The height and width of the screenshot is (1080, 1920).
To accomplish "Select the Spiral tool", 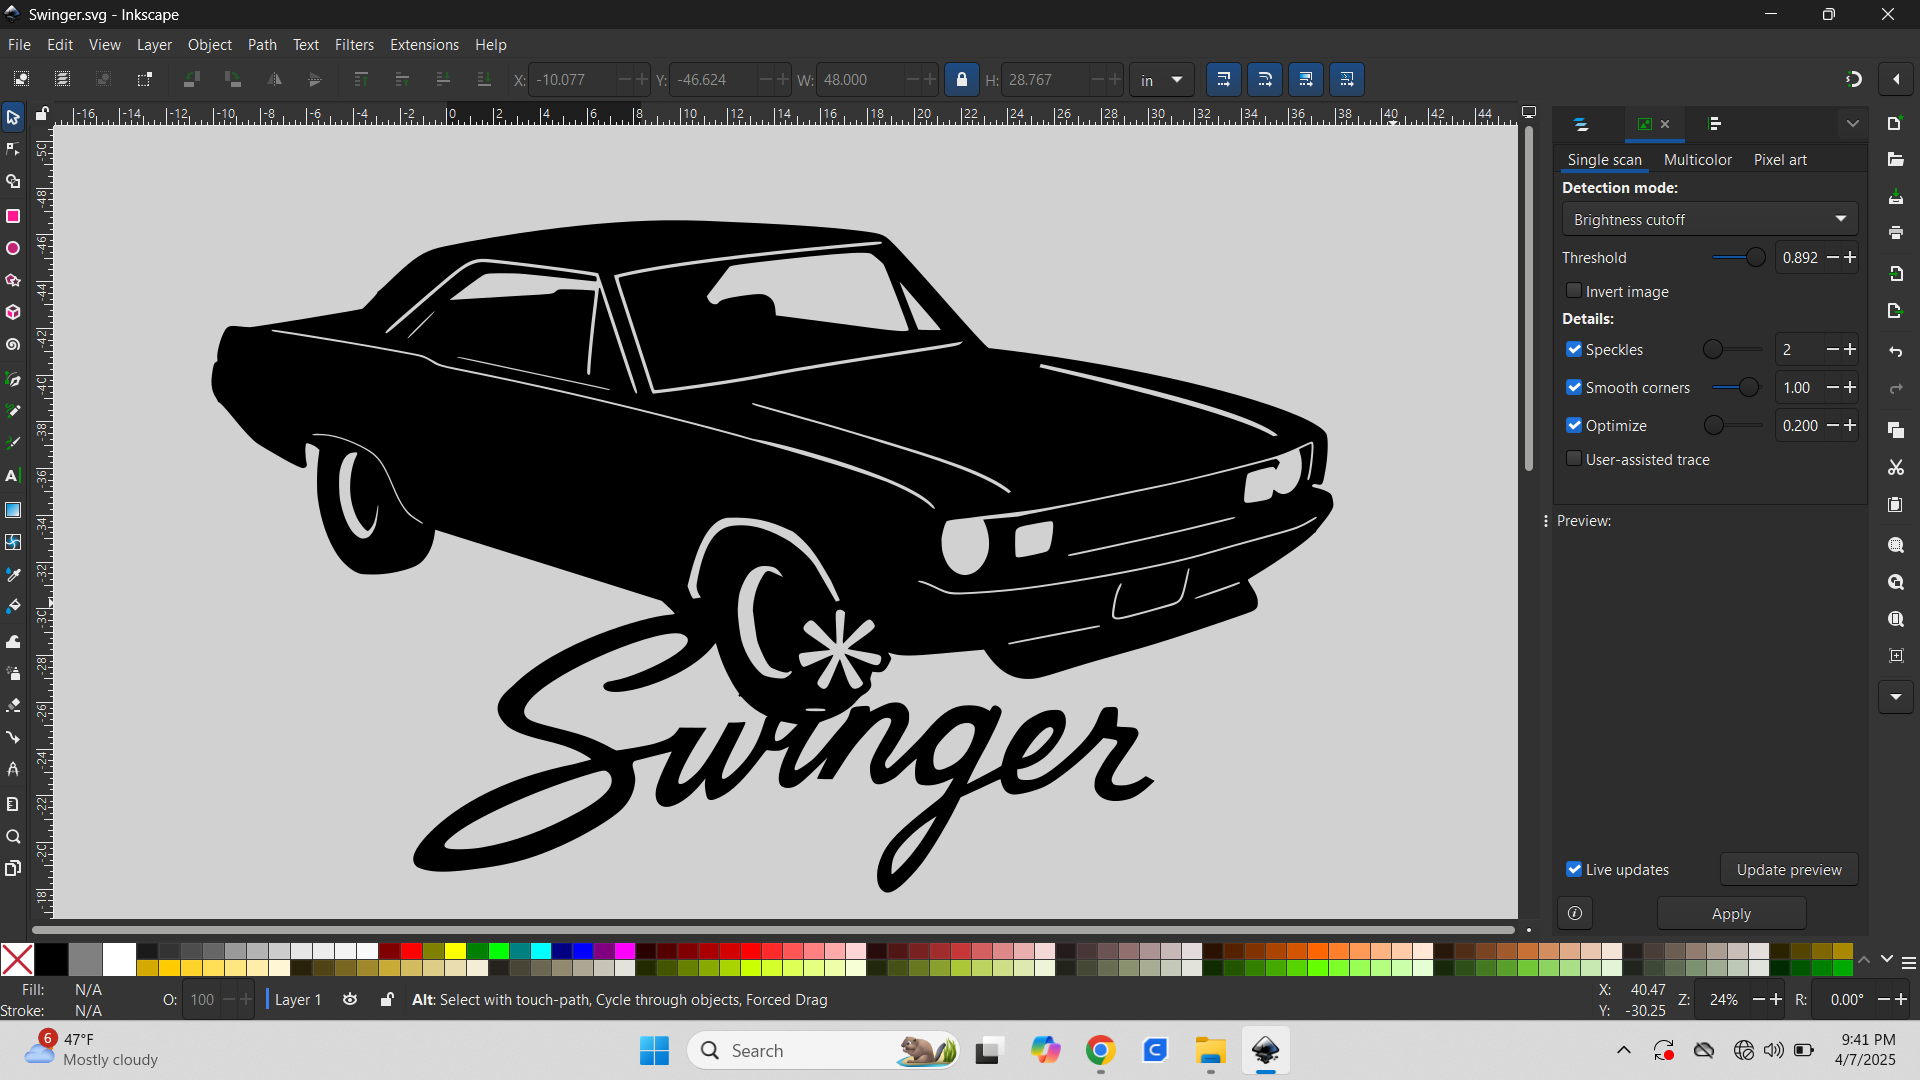I will click(13, 345).
